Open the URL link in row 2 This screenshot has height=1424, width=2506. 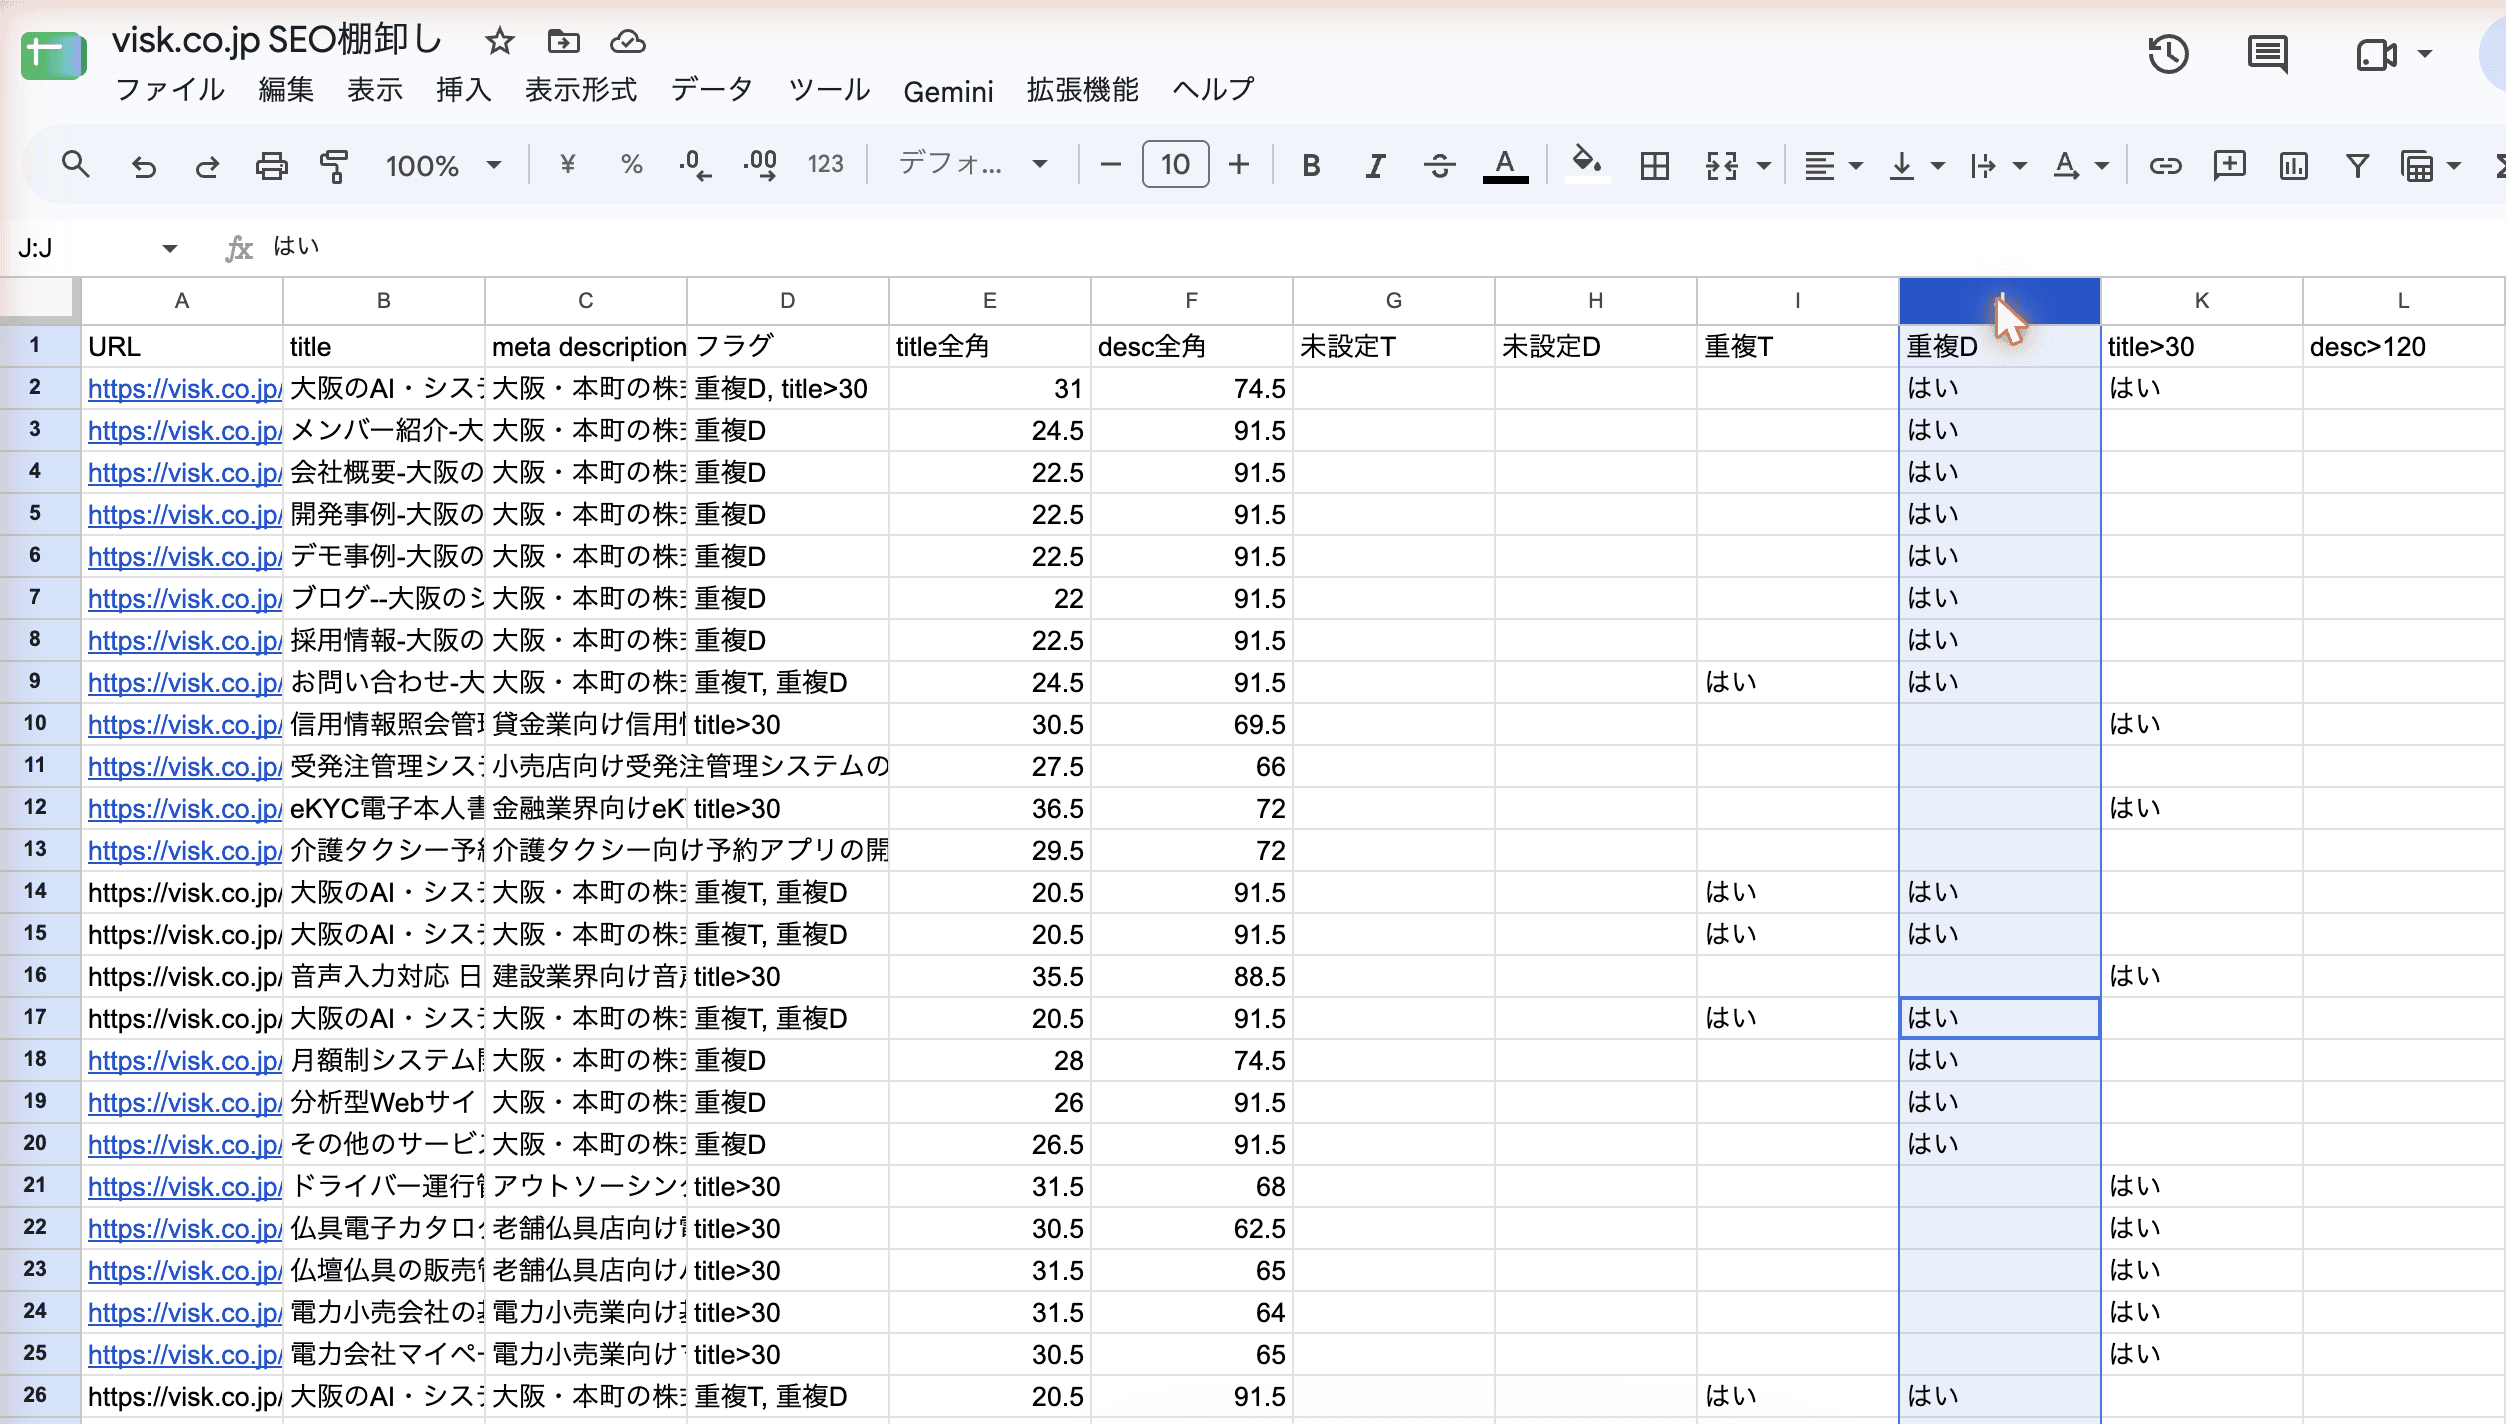(184, 389)
